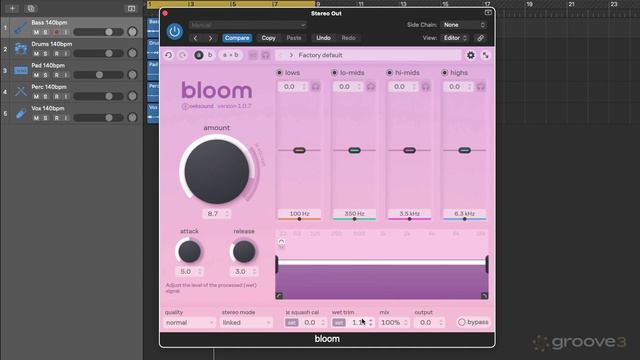Click the release knob
640x360 pixels.
click(244, 251)
